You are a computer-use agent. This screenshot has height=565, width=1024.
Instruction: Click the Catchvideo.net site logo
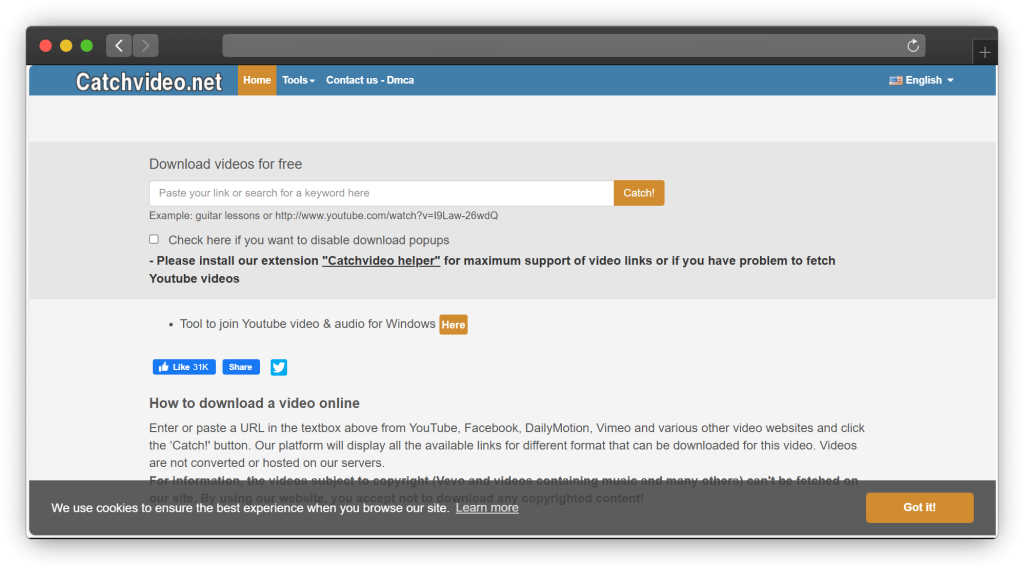click(149, 82)
